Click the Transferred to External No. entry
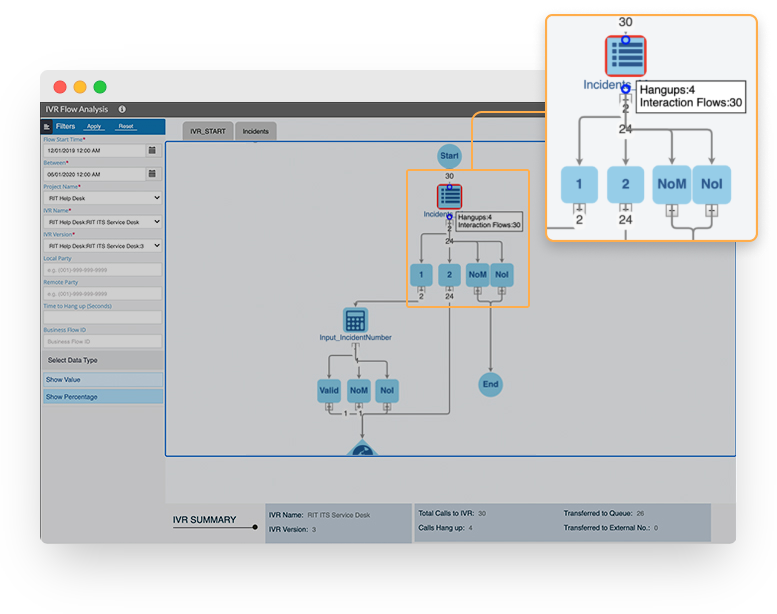The height and width of the screenshot is (614, 777). click(610, 528)
